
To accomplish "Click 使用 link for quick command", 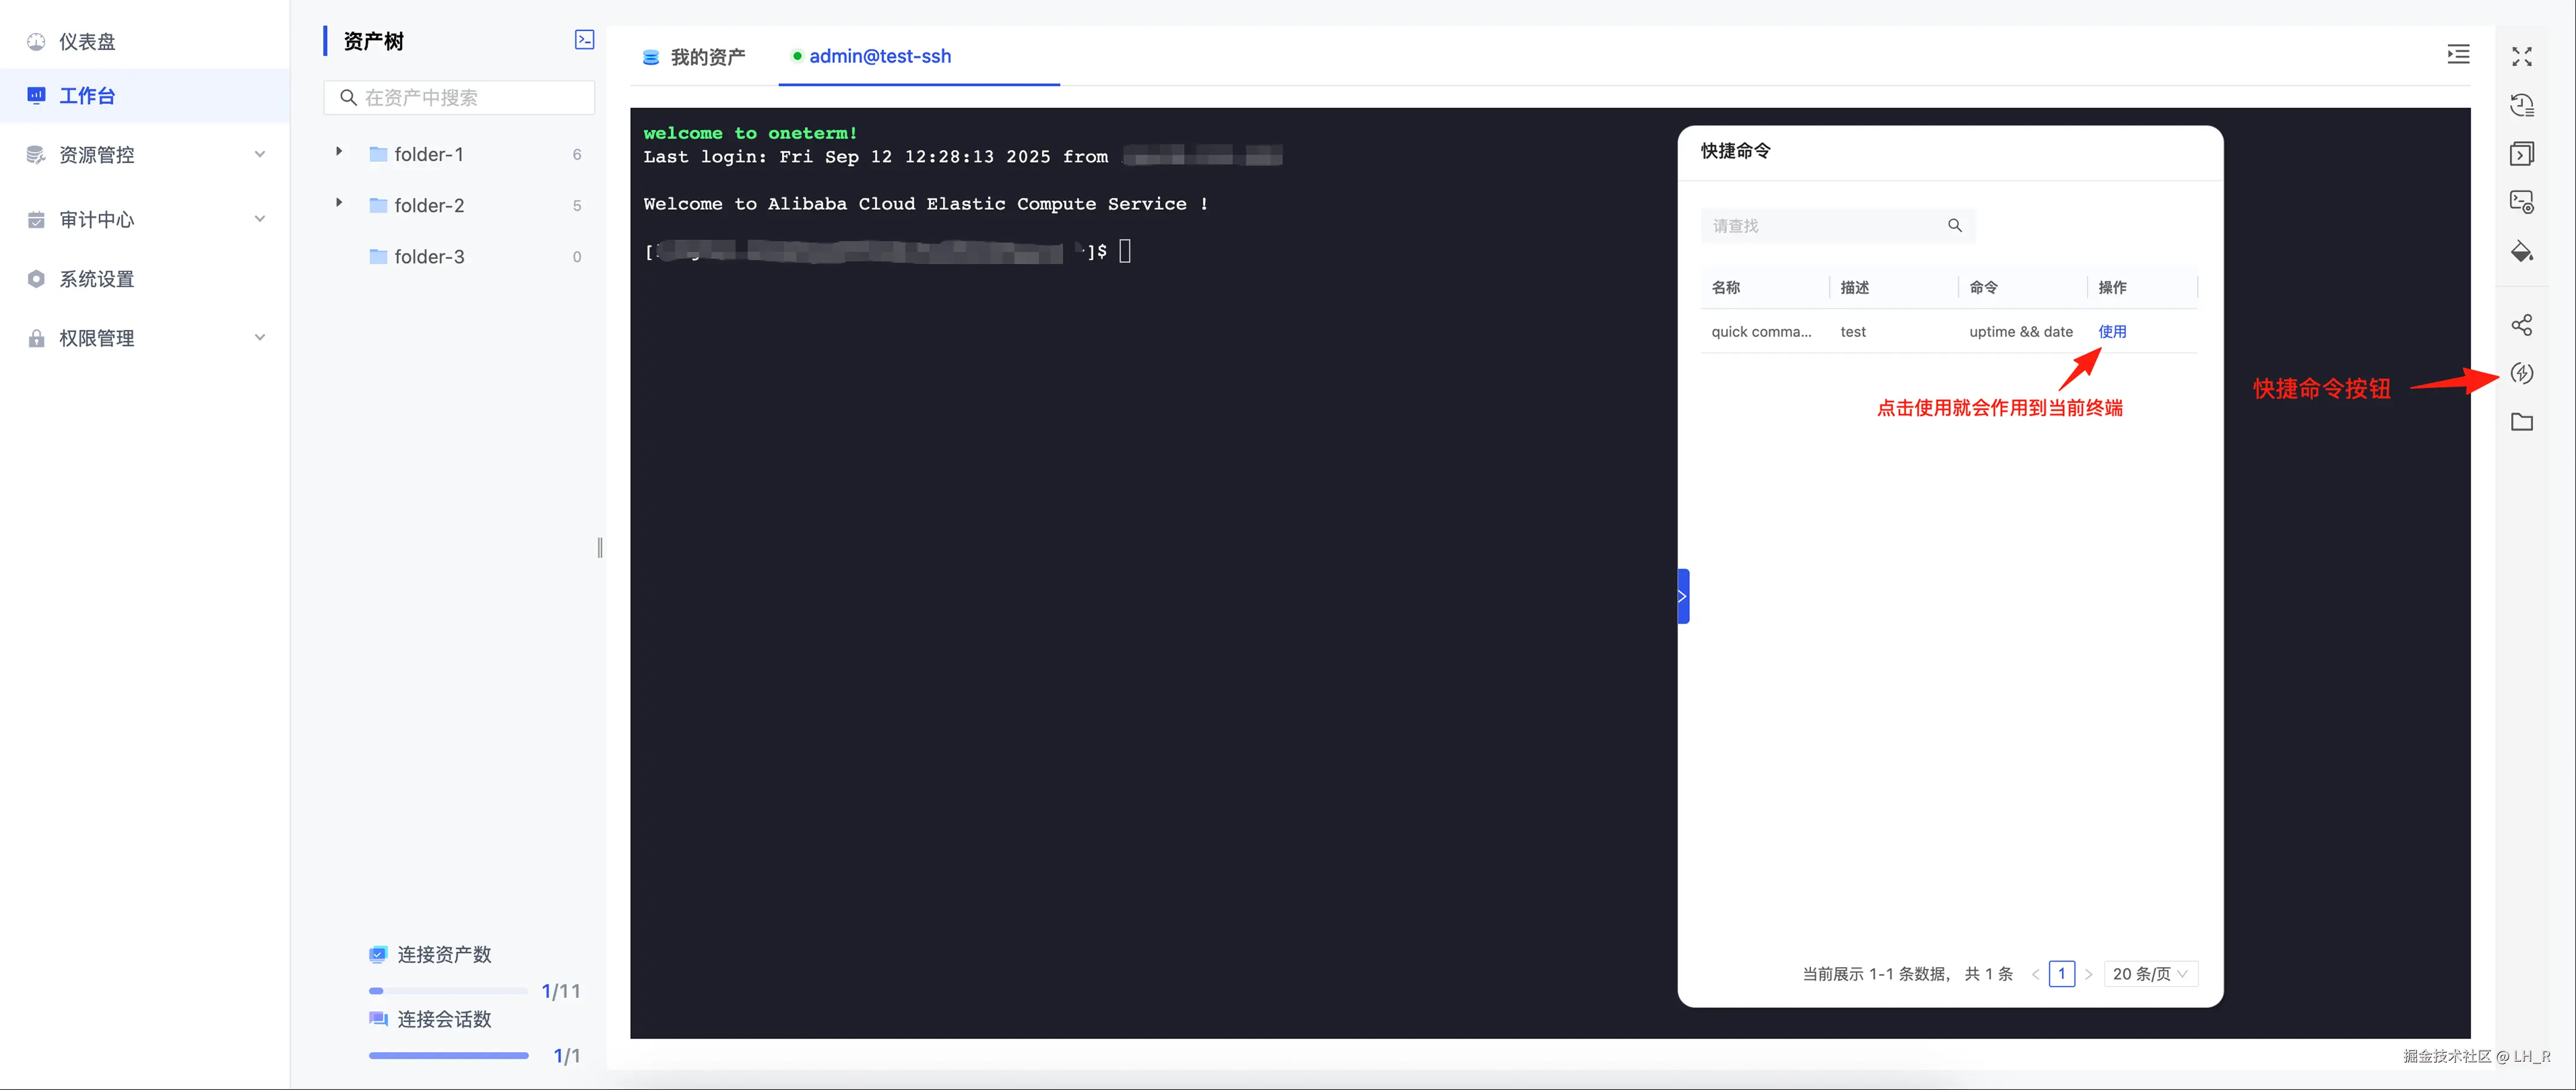I will click(2111, 332).
